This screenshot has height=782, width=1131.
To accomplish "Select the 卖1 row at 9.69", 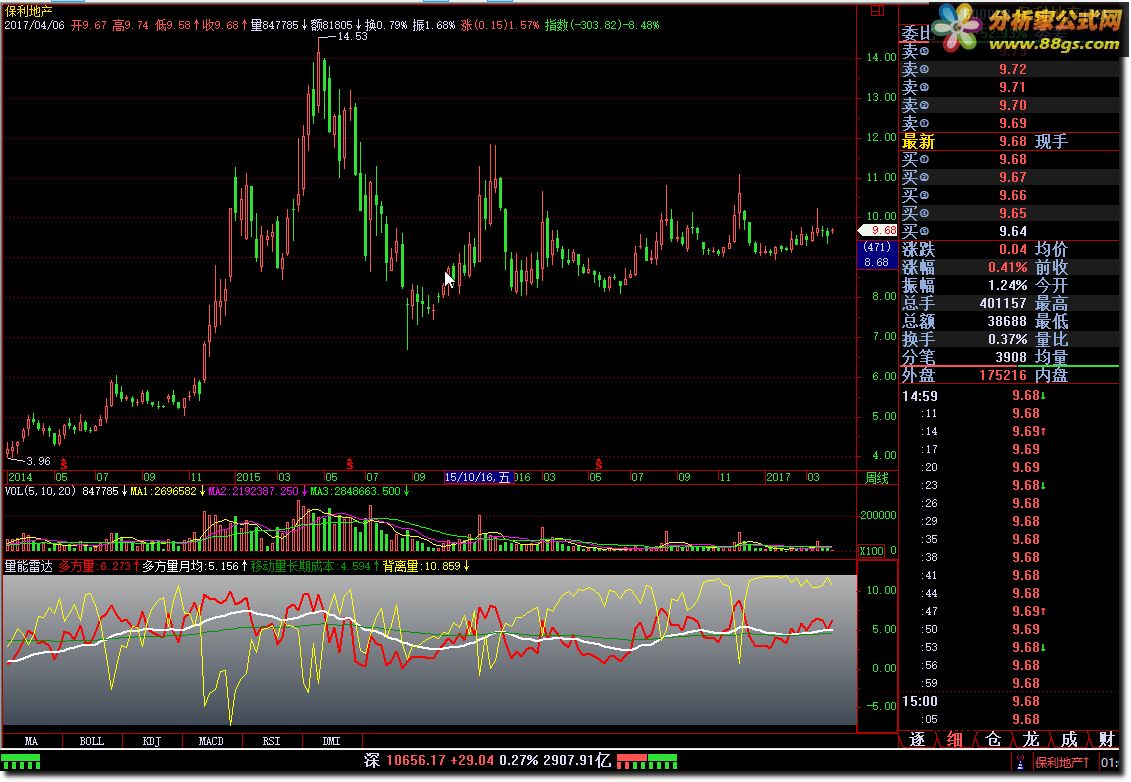I will tap(1010, 123).
